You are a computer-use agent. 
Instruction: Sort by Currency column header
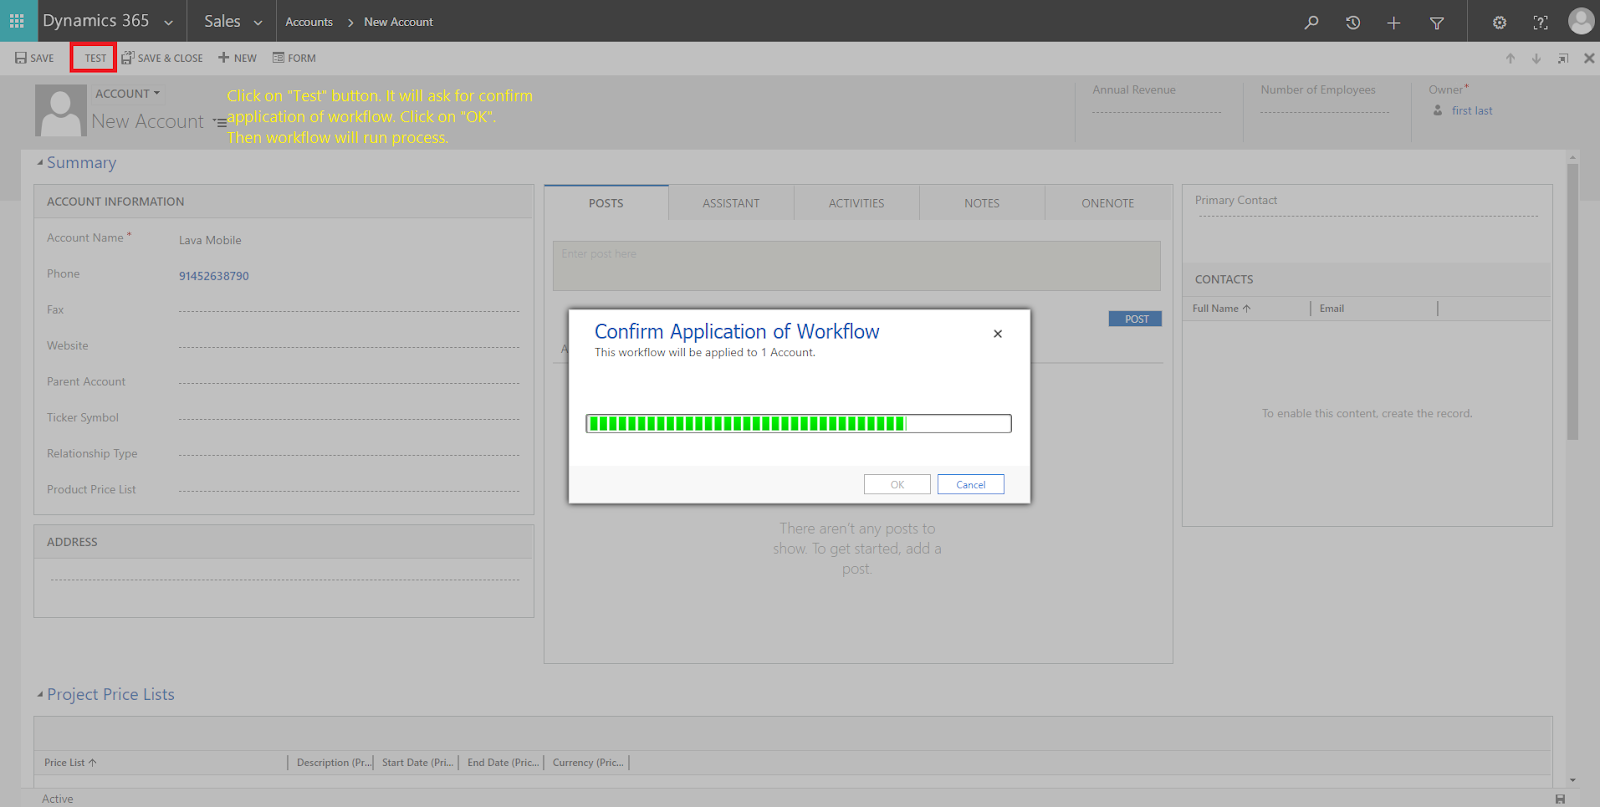point(587,762)
